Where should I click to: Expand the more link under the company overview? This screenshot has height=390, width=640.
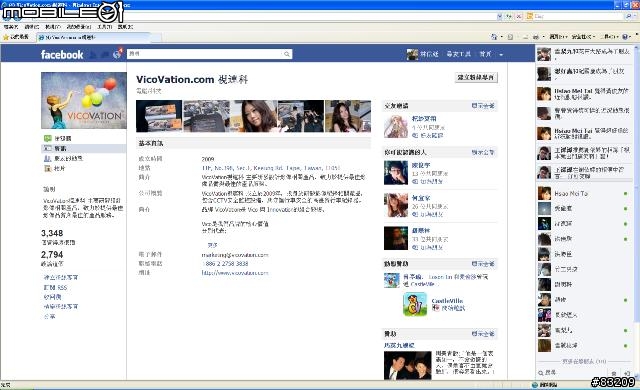[213, 245]
